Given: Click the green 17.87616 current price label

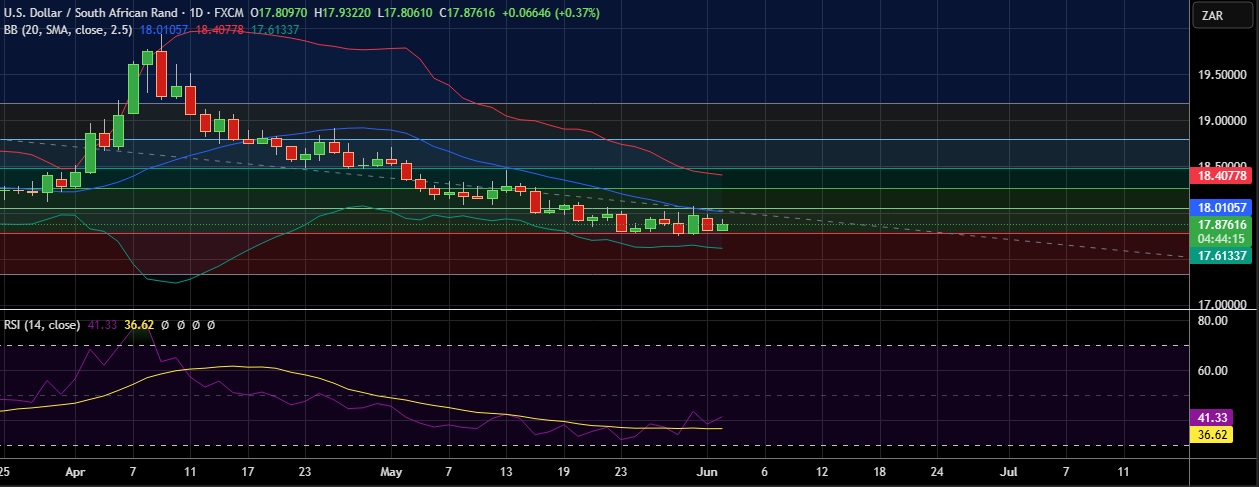Looking at the screenshot, I should (1219, 225).
